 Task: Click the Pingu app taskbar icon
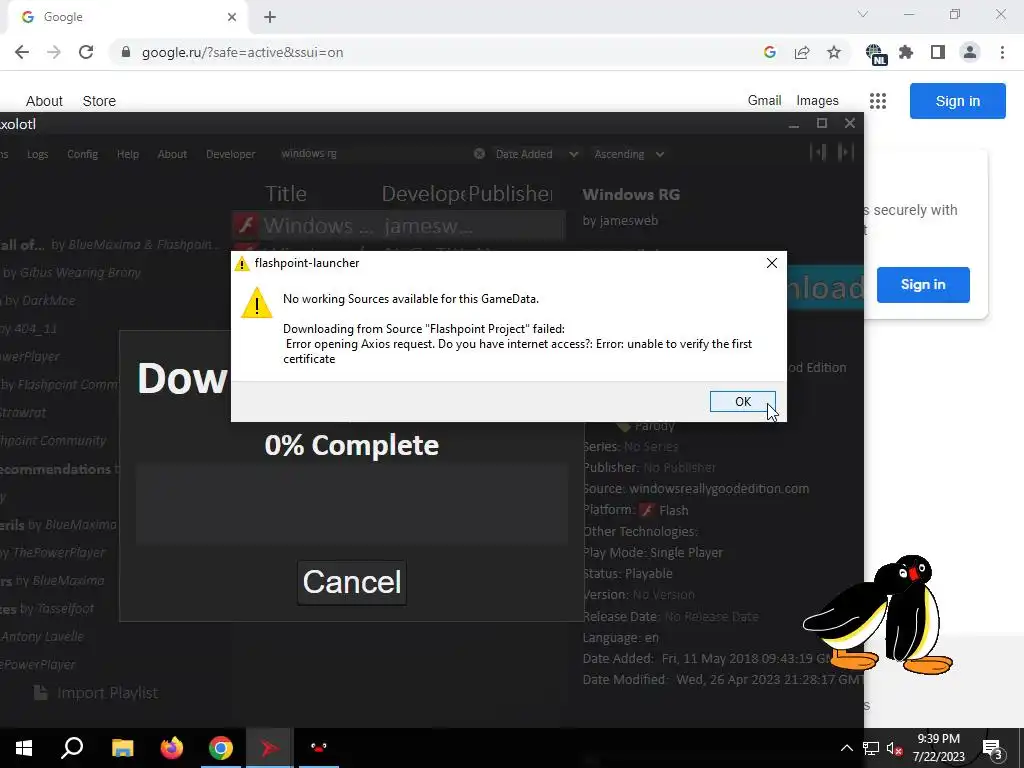(x=318, y=748)
